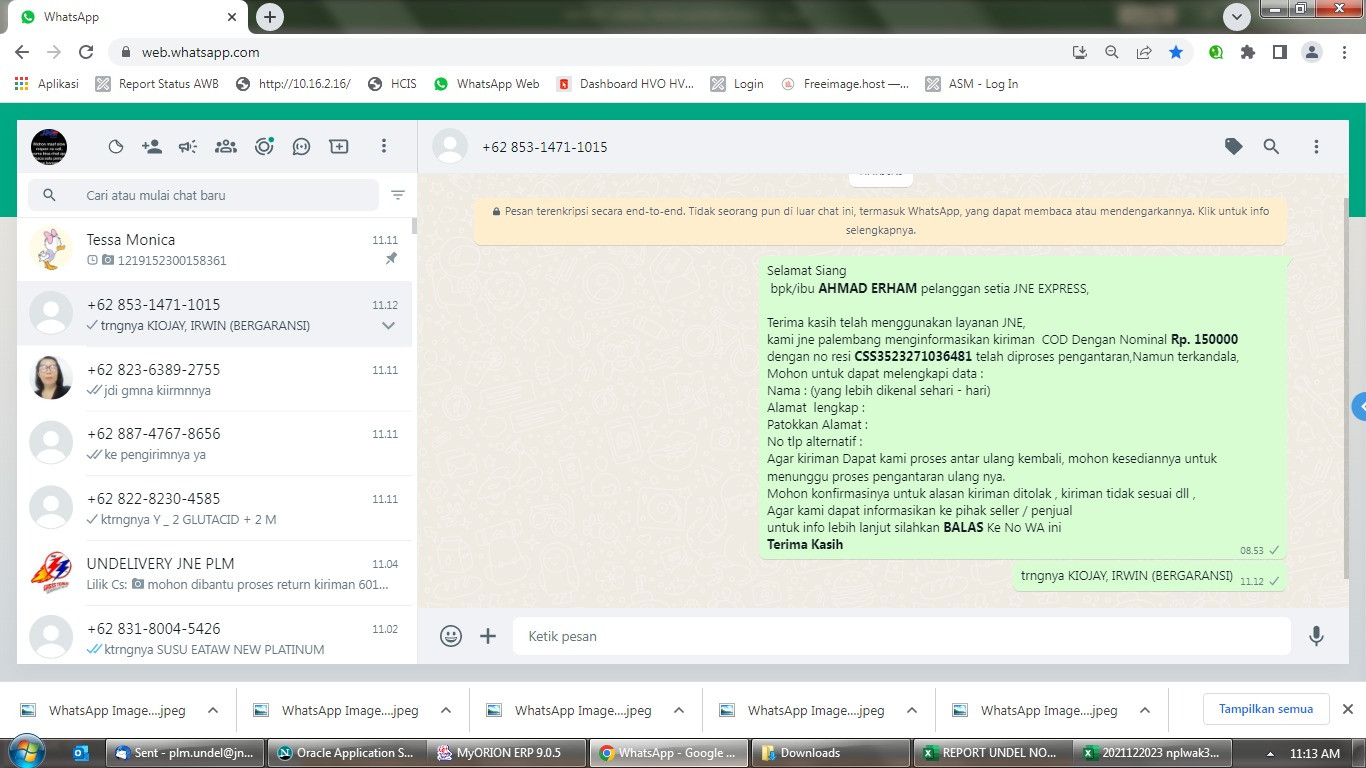Expand options for last WhatsApp Image download

pyautogui.click(x=1145, y=710)
